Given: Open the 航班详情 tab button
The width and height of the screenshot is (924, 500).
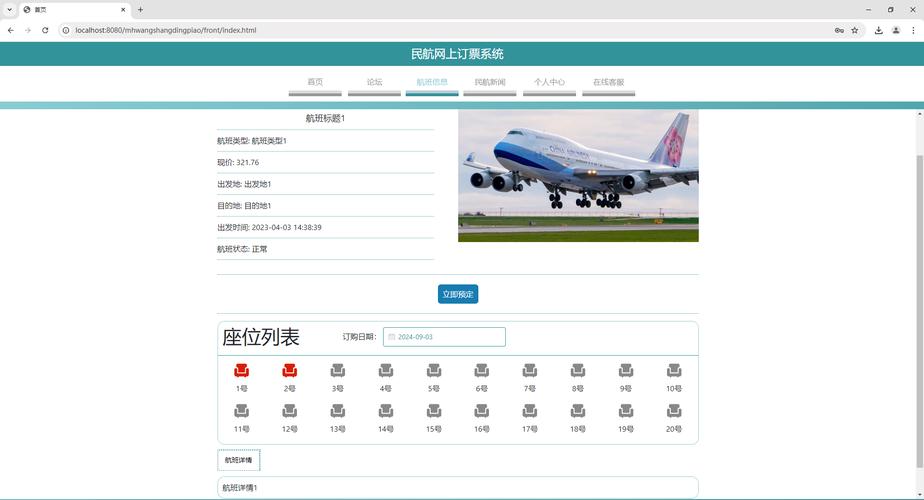Looking at the screenshot, I should pyautogui.click(x=238, y=460).
